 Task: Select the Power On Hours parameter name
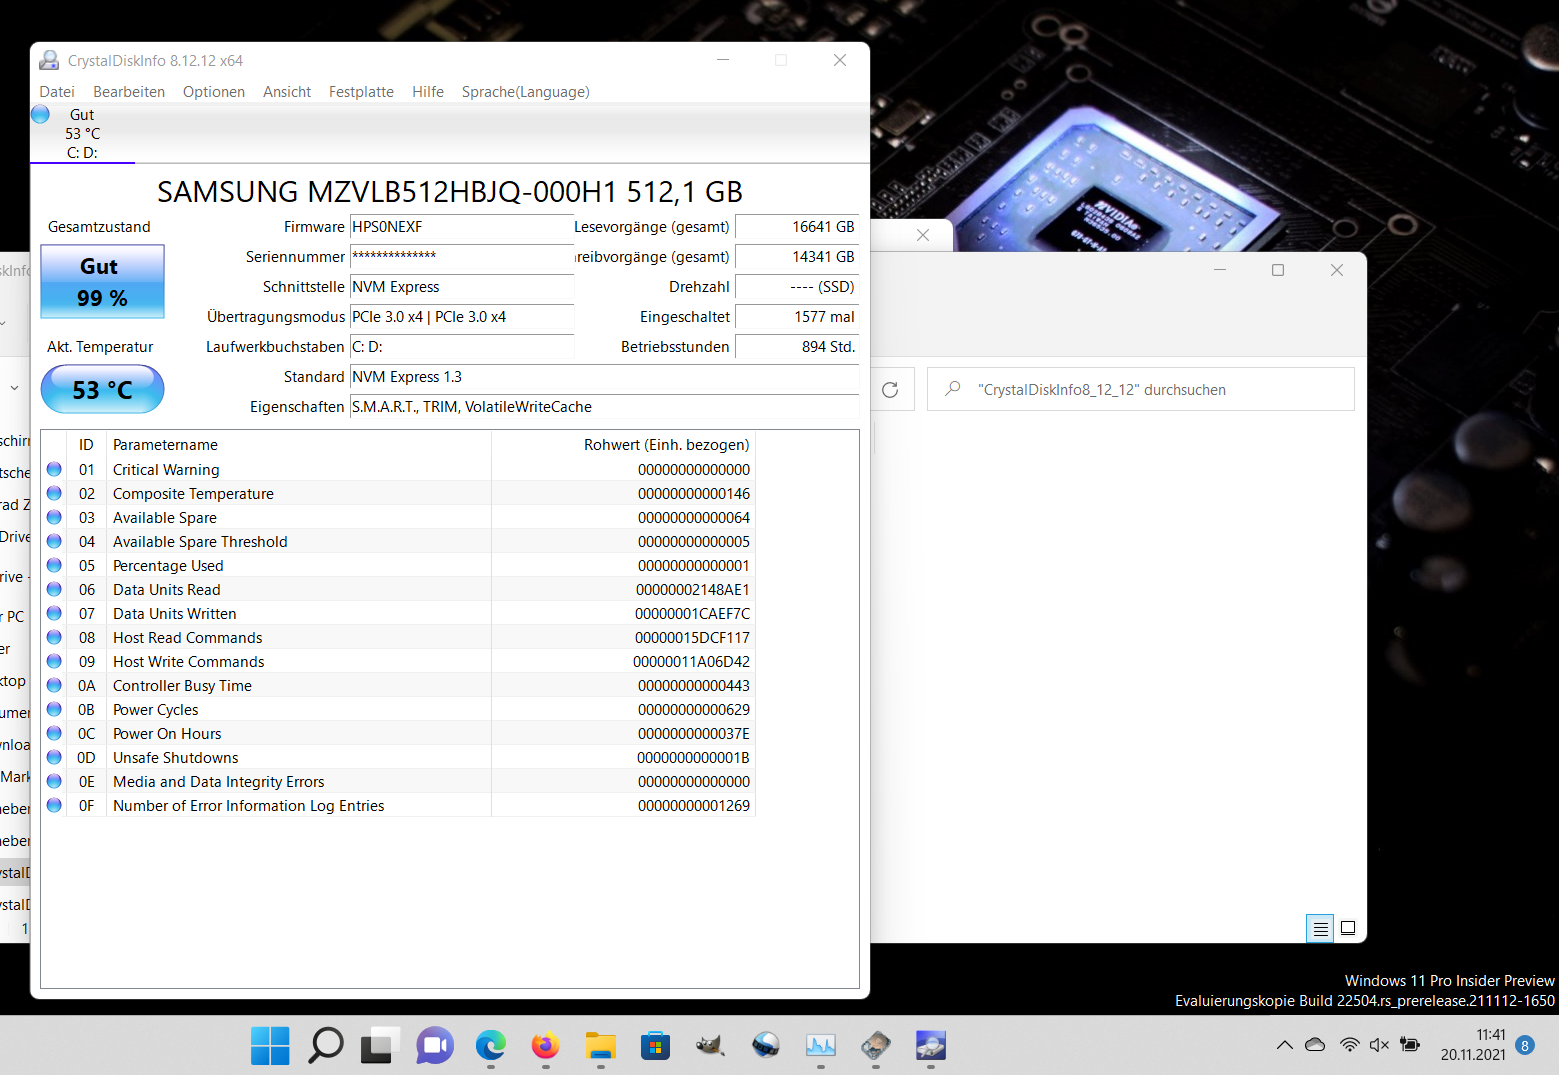point(167,734)
